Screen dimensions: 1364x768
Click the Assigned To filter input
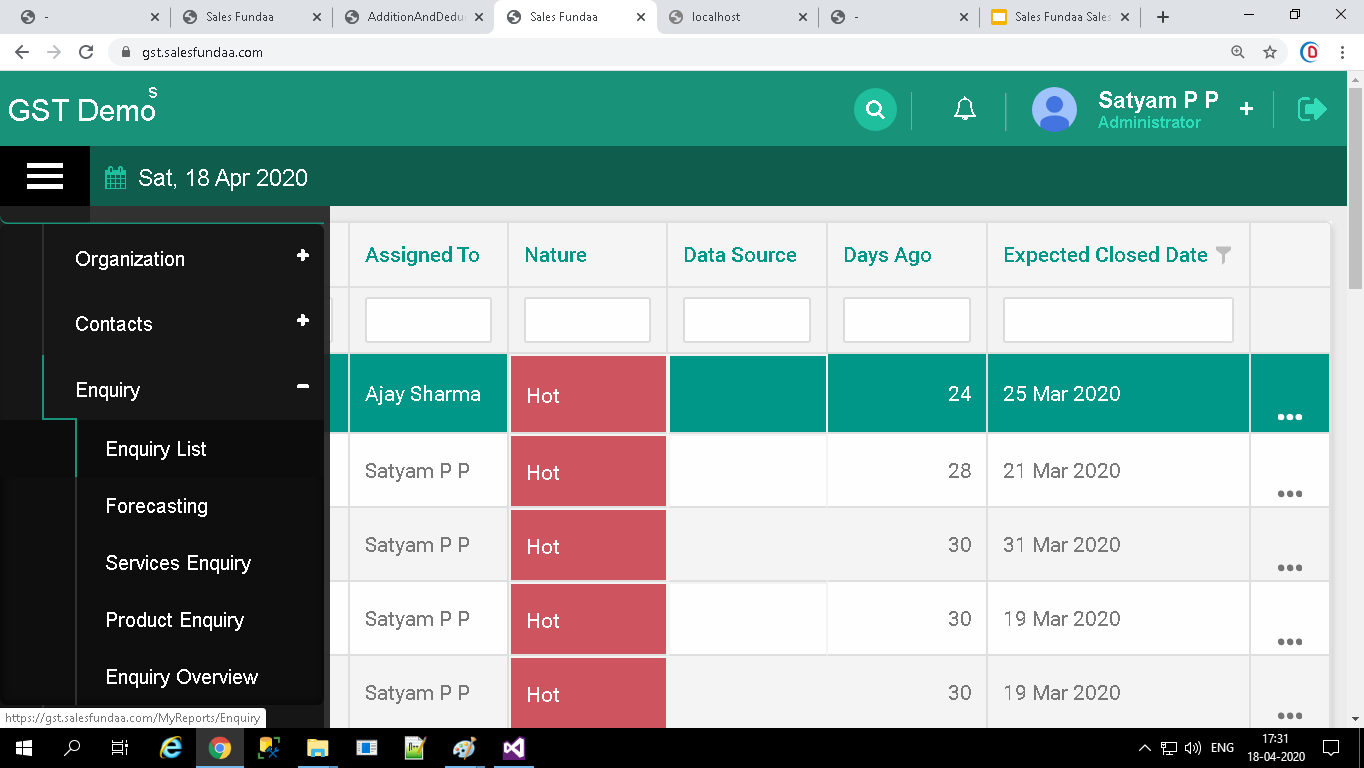(x=428, y=320)
